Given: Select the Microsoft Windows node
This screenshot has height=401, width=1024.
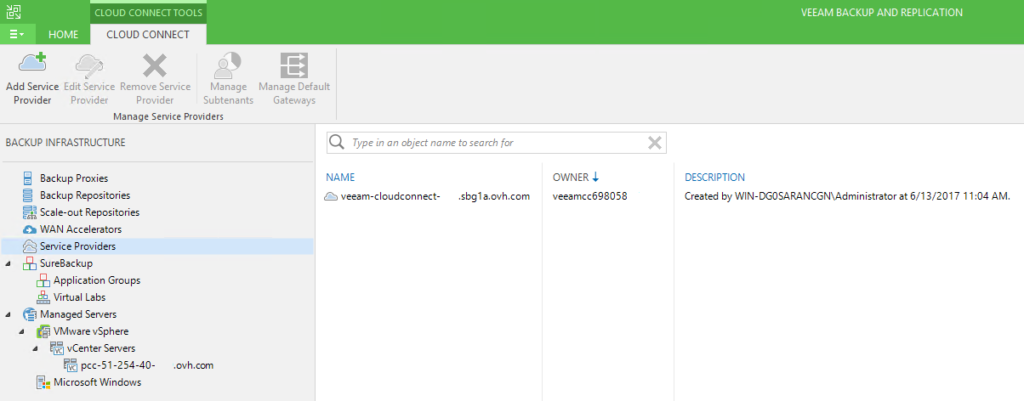Looking at the screenshot, I should coord(97,382).
